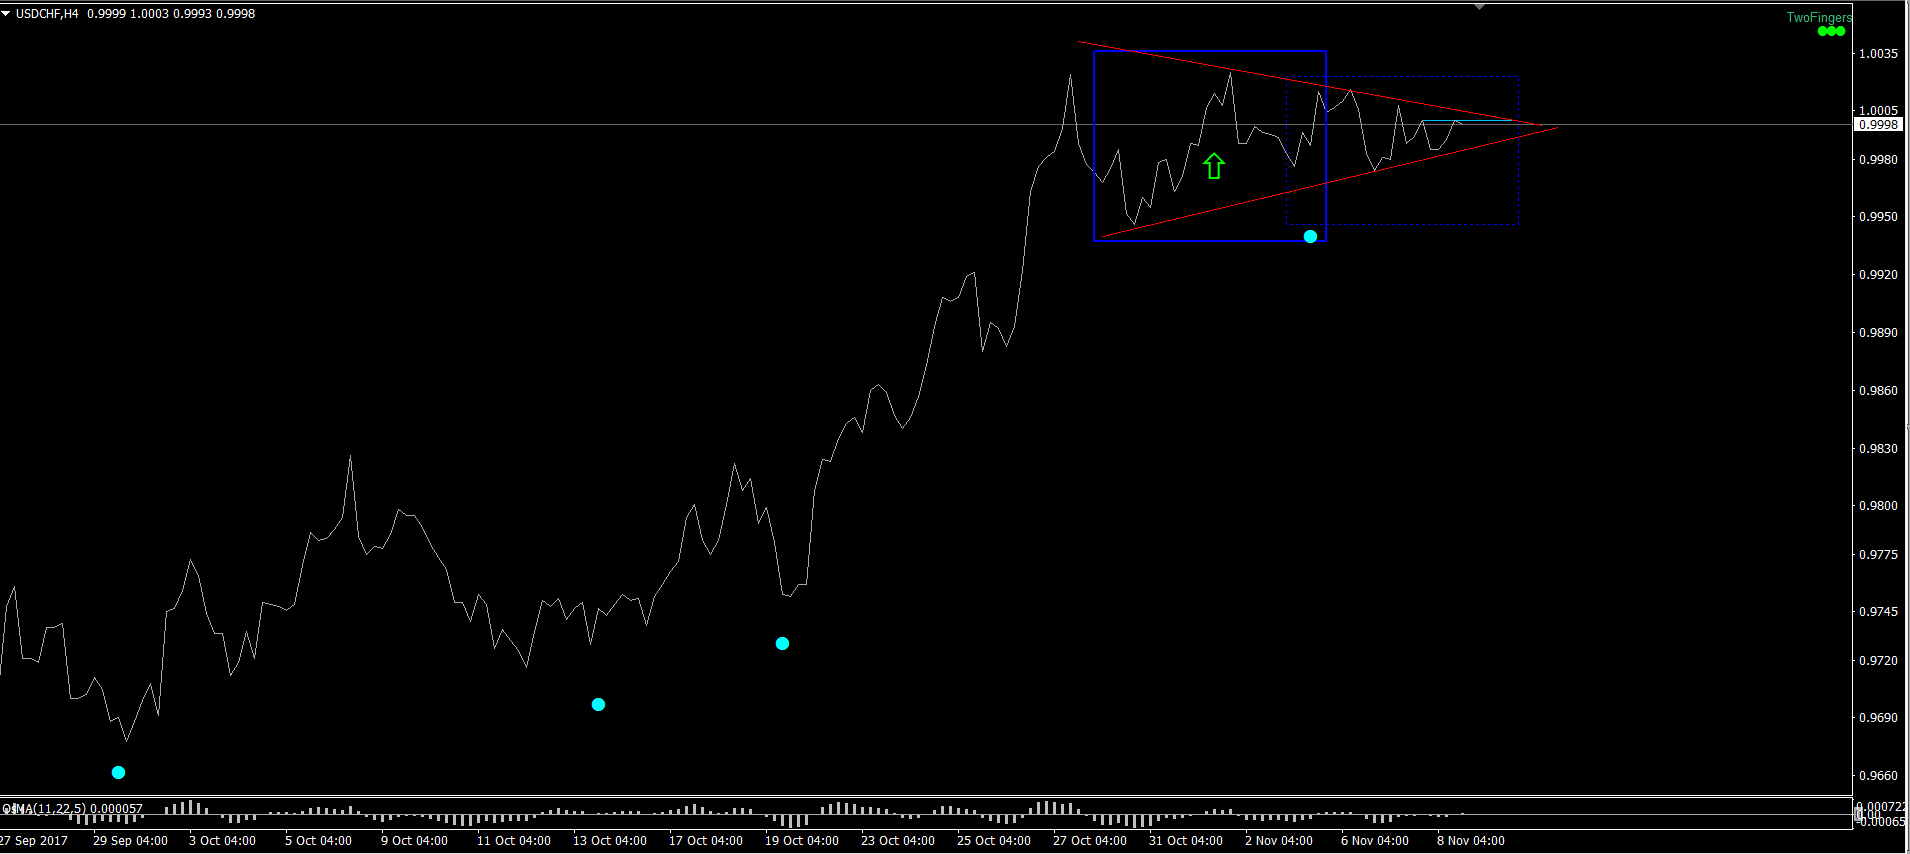This screenshot has width=1910, height=854.
Task: Click the USDCHF,H4 symbol title
Action: (47, 14)
